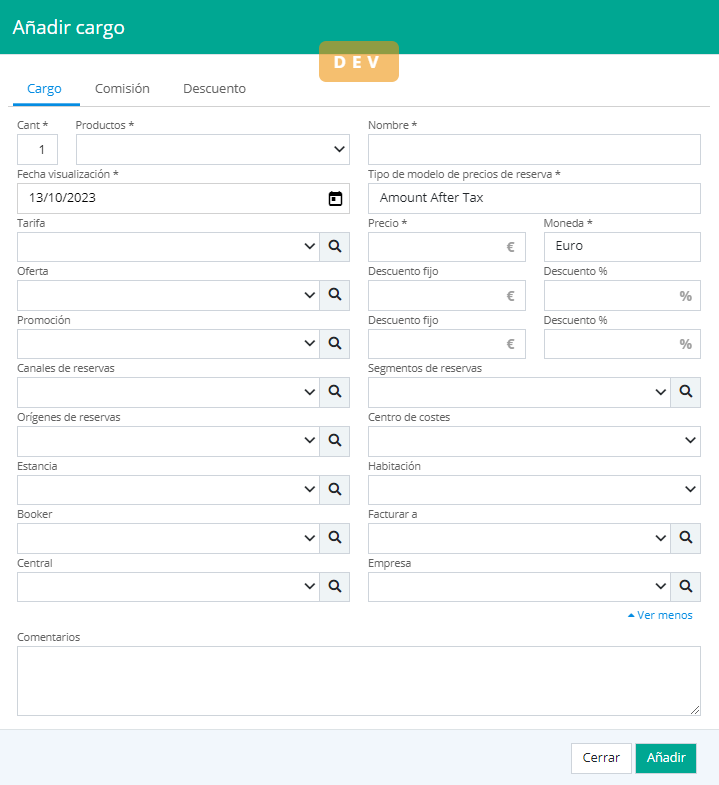Open the calendar picker for Fecha visualización
Screen dimensions: 719x785
click(335, 198)
